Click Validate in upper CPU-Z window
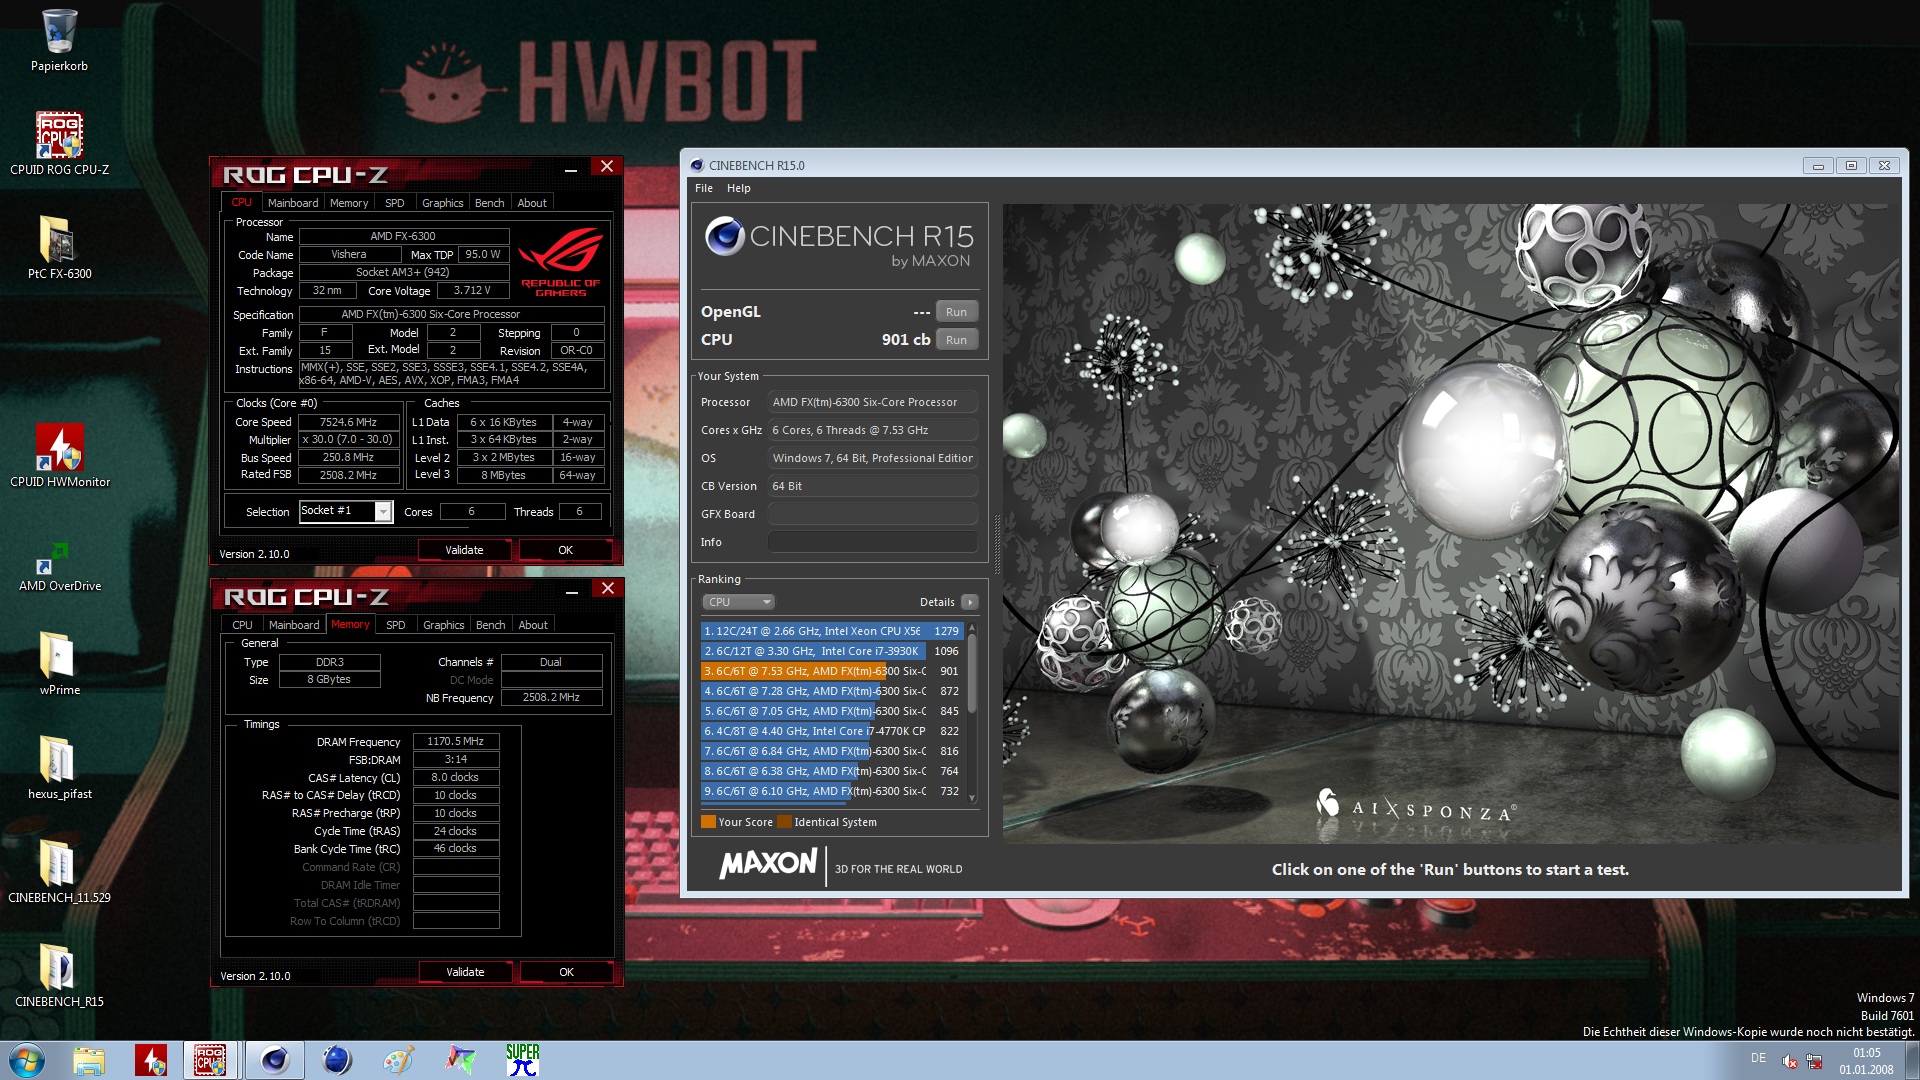This screenshot has width=1920, height=1080. pyautogui.click(x=464, y=550)
